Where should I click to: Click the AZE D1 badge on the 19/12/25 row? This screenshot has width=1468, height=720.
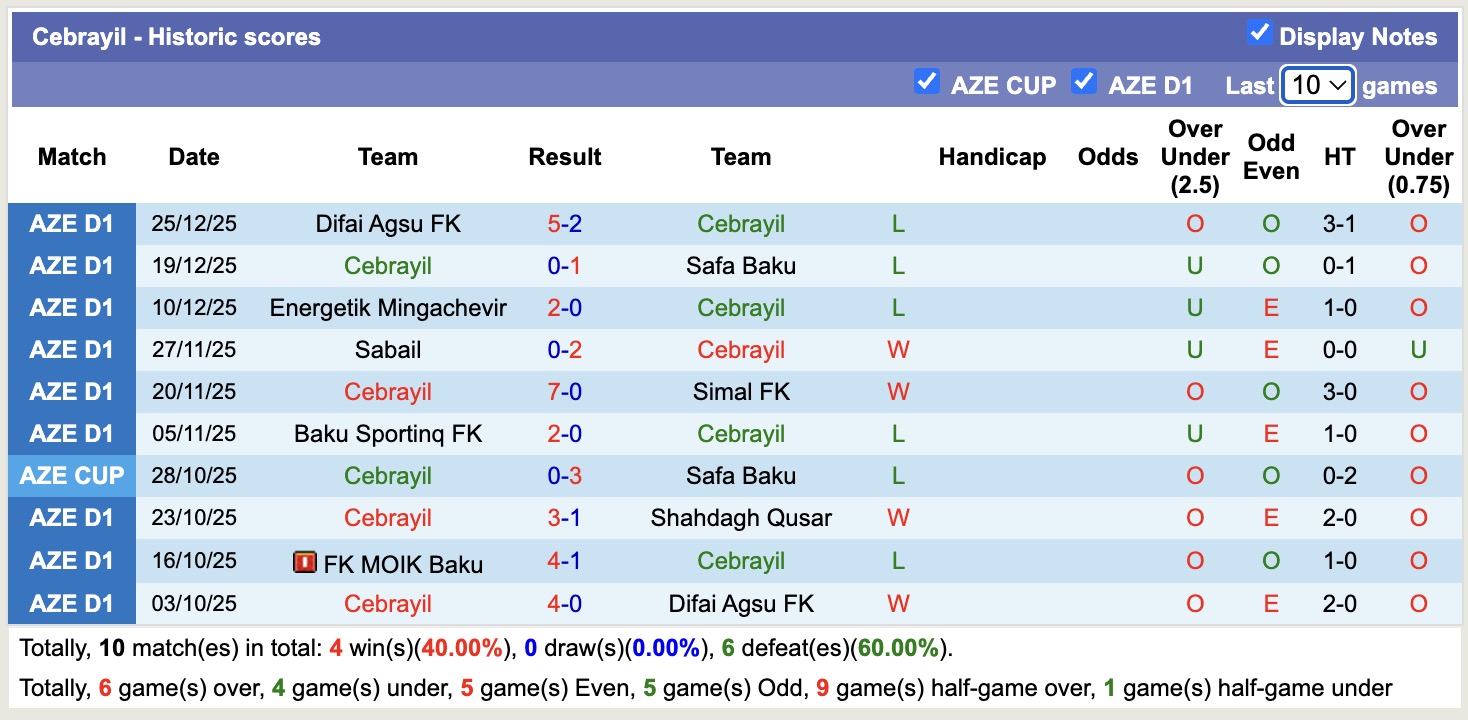[x=72, y=266]
